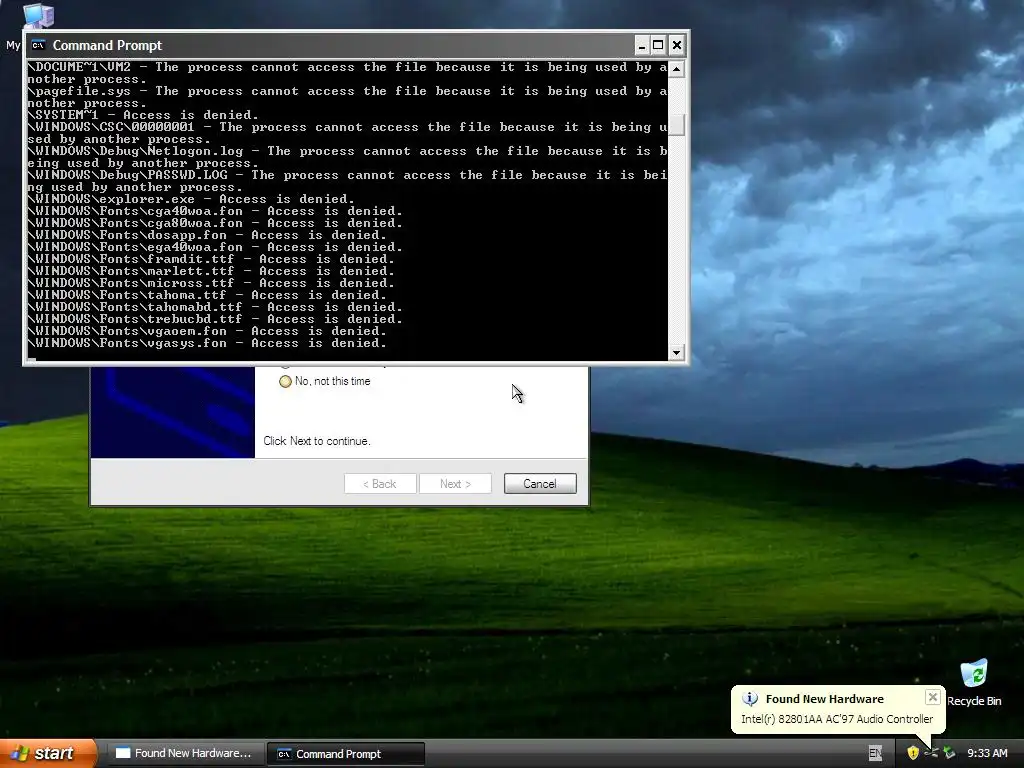Select the Recycle Bin desktop icon
Screen dimensions: 1024x768
point(974,683)
